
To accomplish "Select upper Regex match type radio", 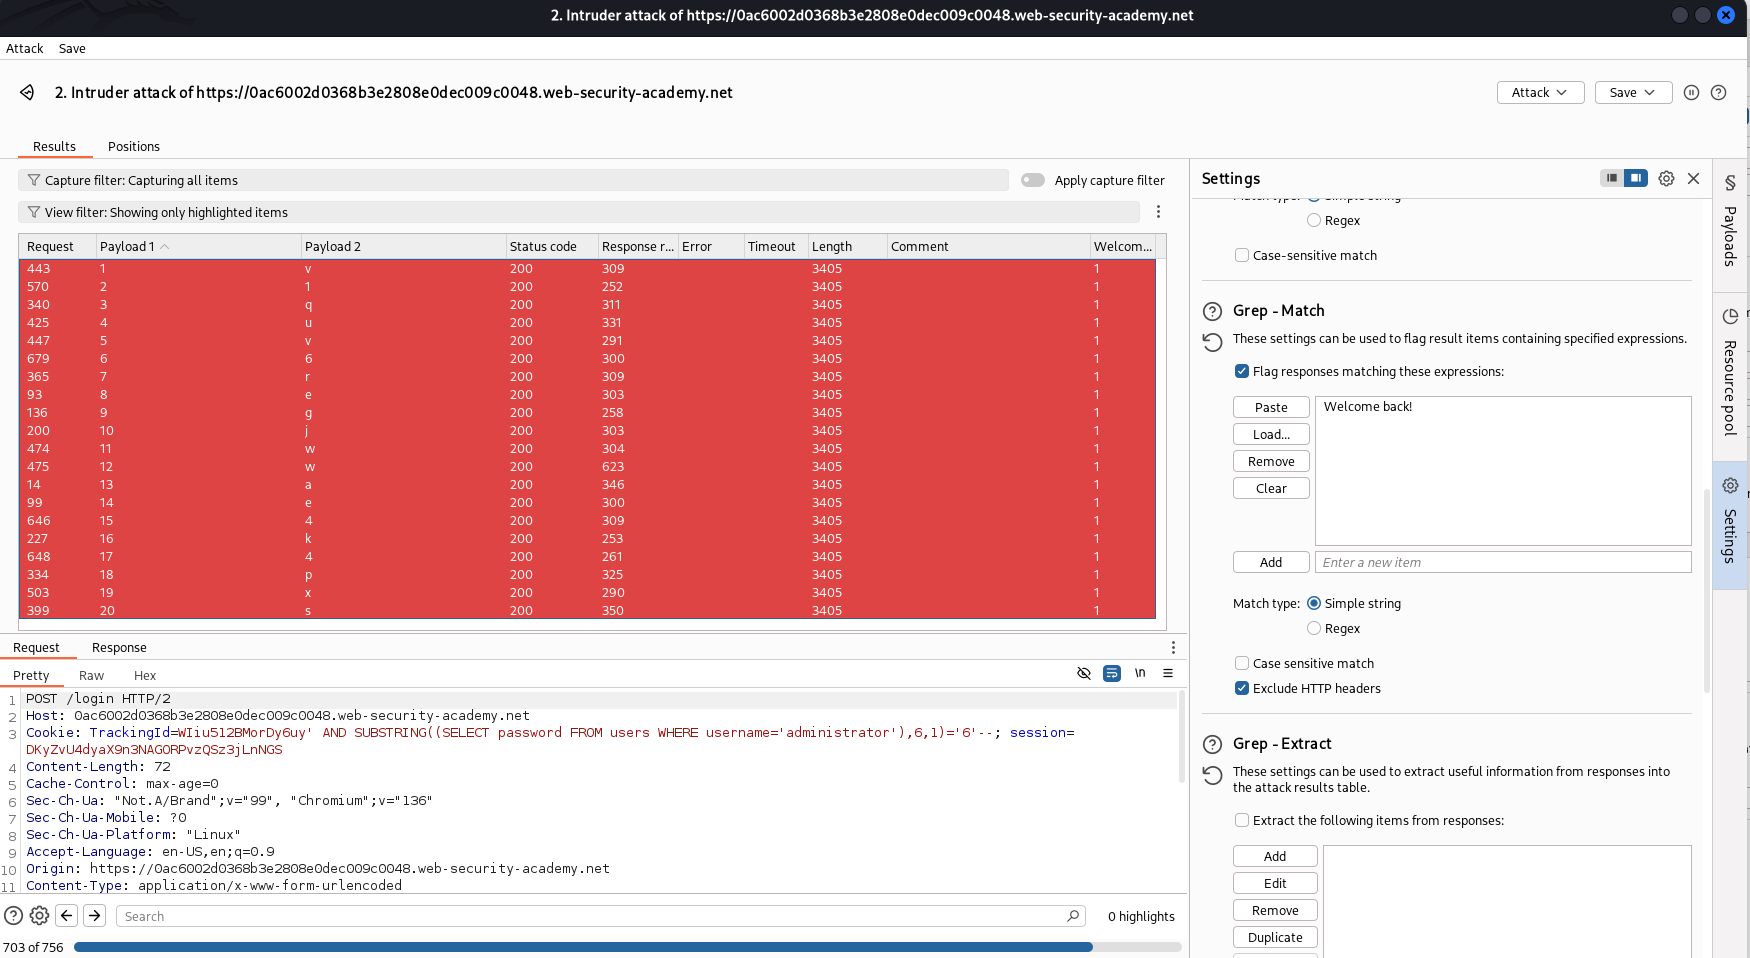I will coord(1314,220).
